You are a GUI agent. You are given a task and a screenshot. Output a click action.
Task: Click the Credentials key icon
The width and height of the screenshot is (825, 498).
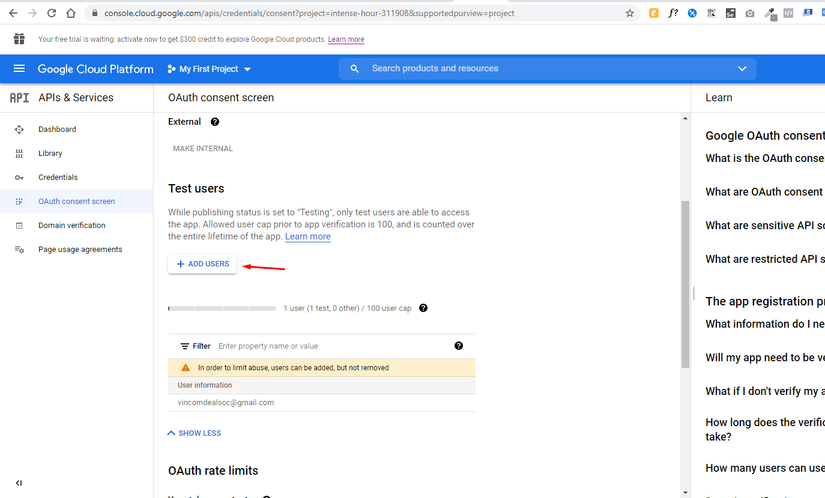pos(19,178)
